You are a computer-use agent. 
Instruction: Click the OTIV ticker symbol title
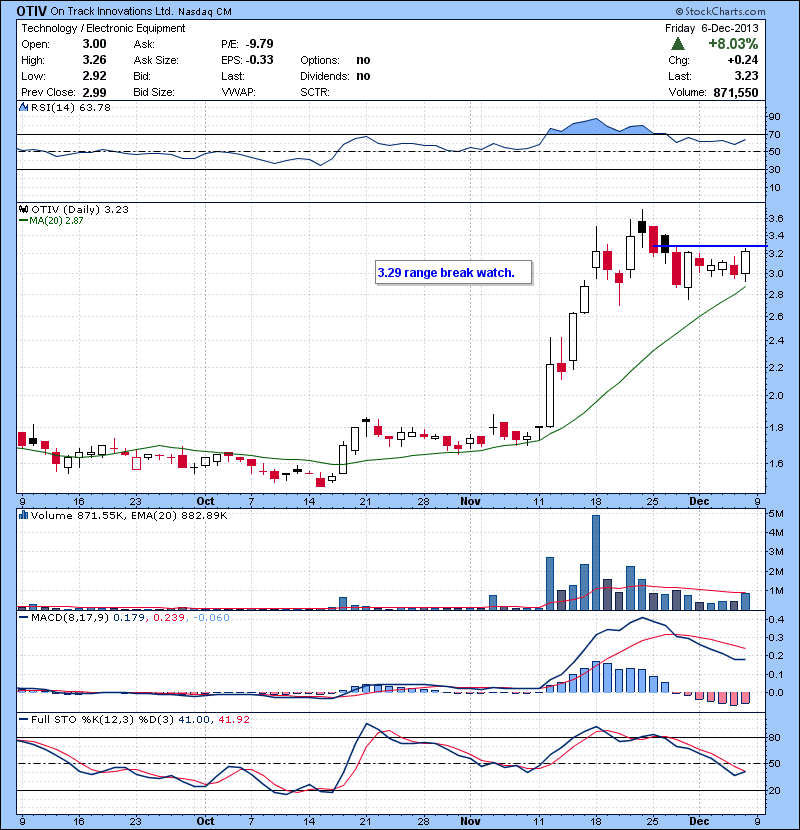coord(31,11)
